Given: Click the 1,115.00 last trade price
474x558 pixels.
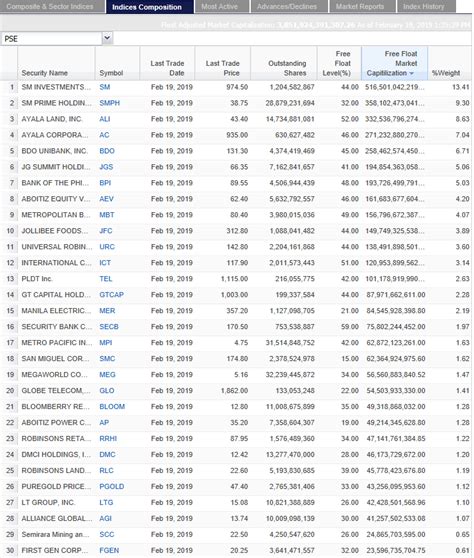Looking at the screenshot, I should pyautogui.click(x=235, y=279).
